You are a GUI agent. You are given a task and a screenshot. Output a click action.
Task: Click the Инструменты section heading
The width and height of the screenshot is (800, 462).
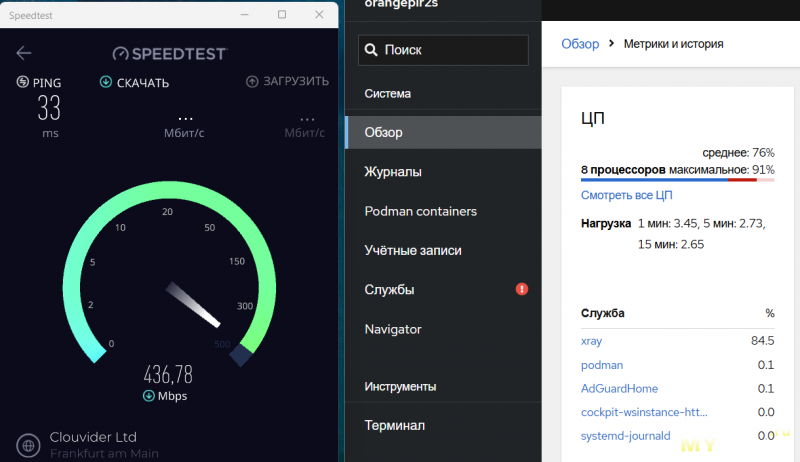tap(400, 387)
